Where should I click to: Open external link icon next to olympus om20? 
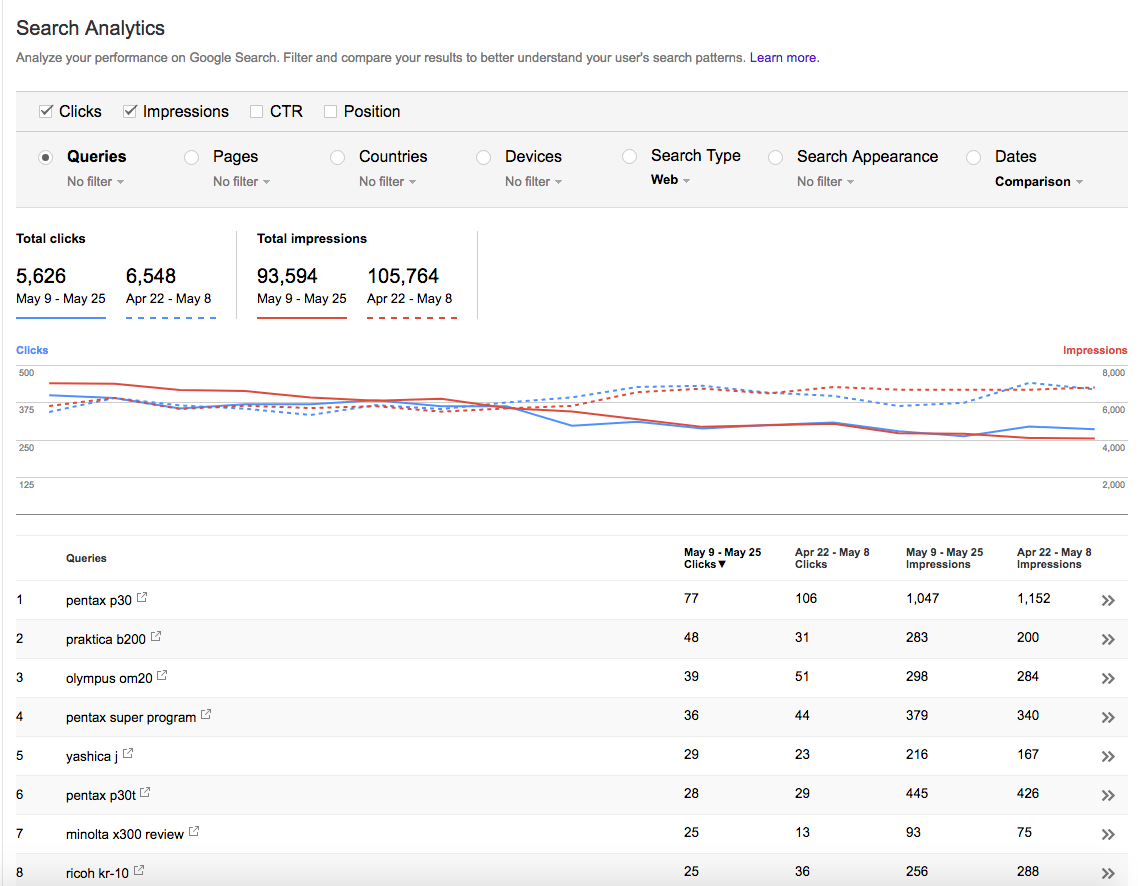(x=162, y=676)
